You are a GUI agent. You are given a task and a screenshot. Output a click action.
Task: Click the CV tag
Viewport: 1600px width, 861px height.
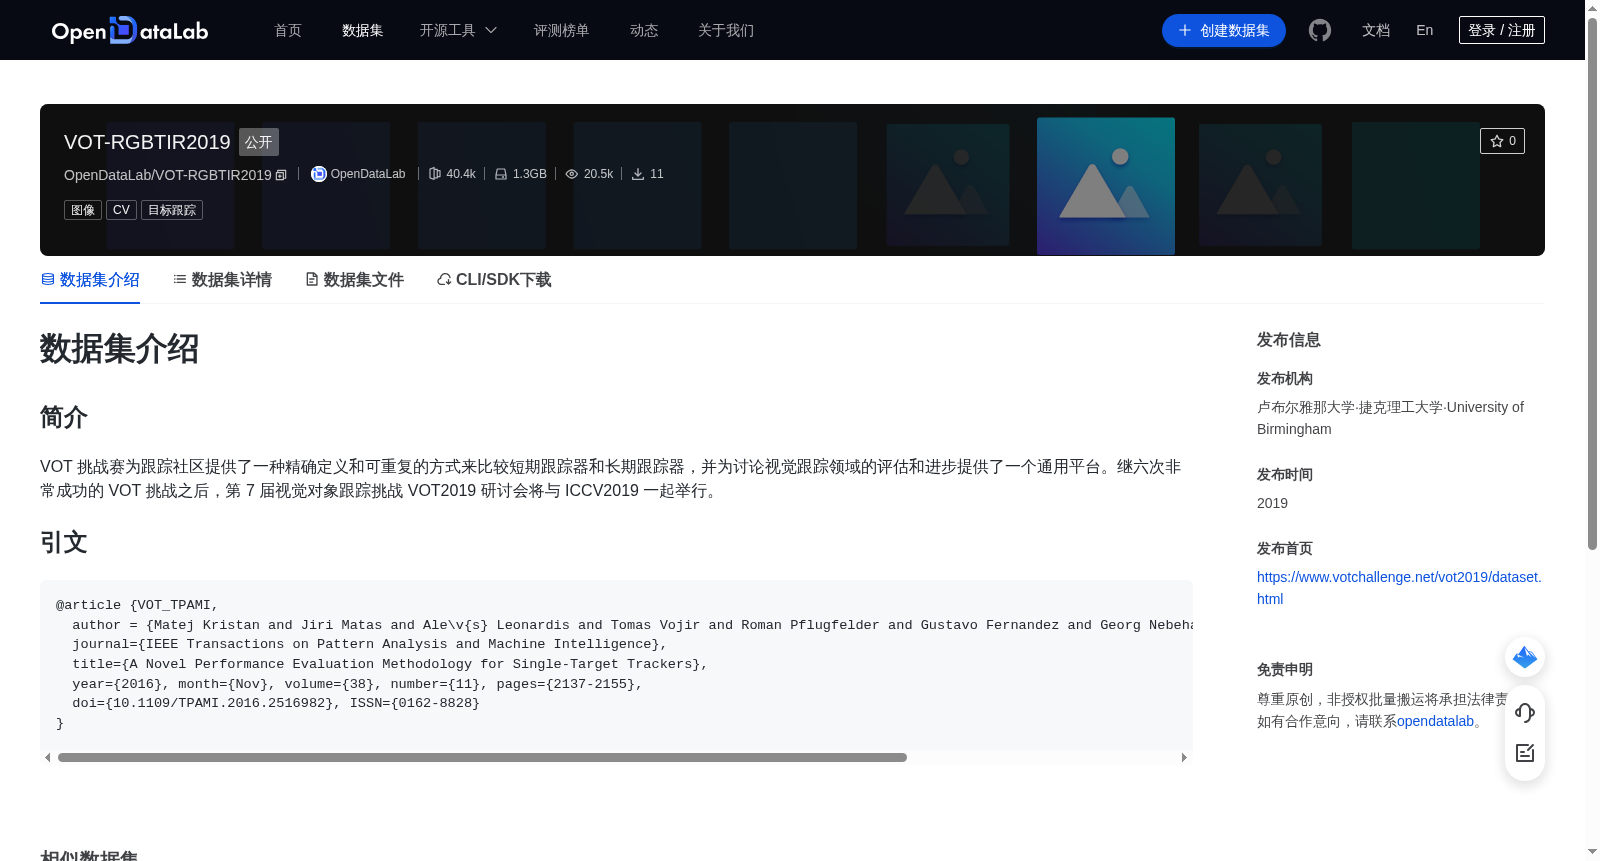pyautogui.click(x=121, y=210)
